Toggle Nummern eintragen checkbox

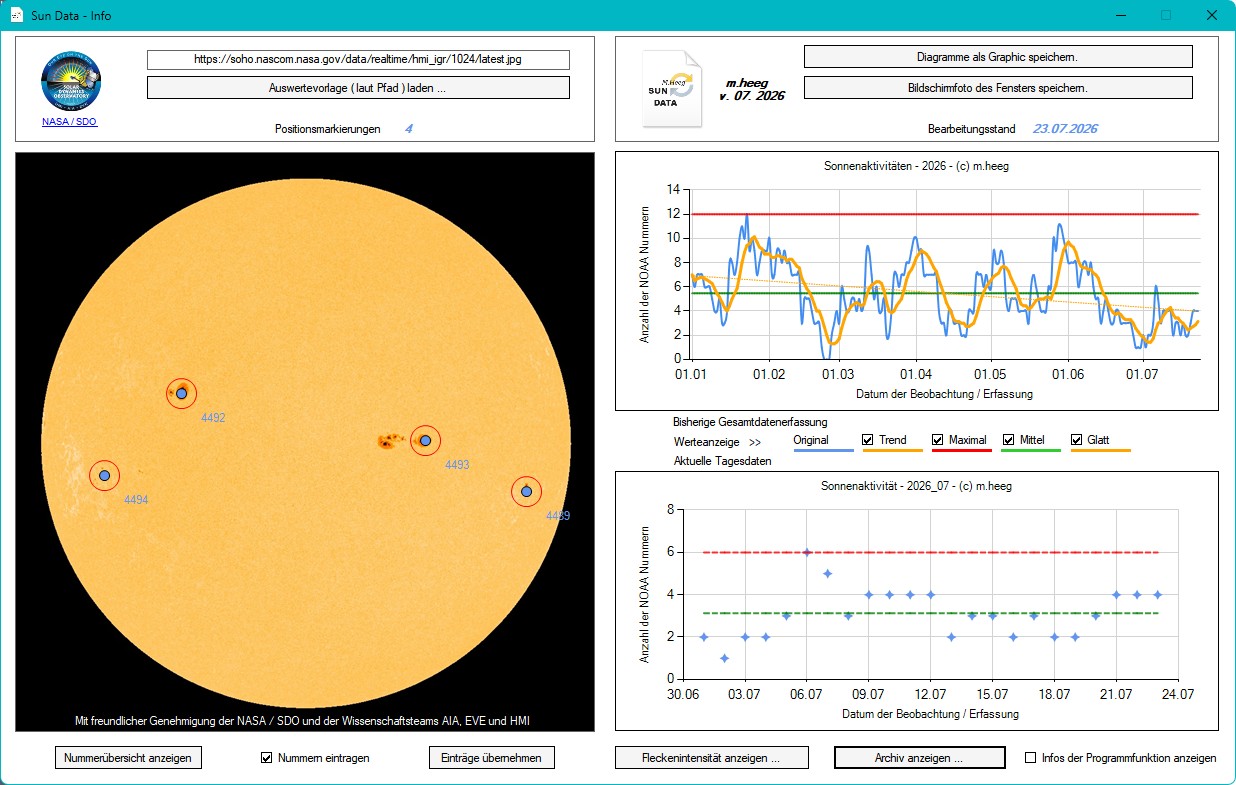266,758
